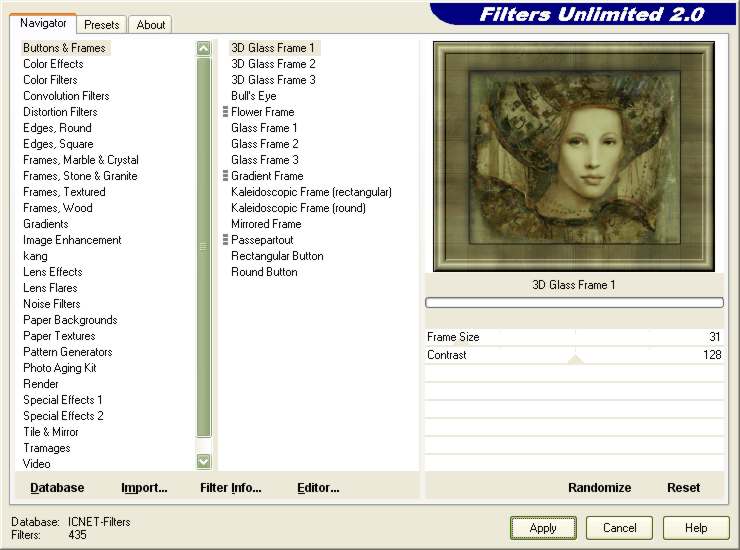This screenshot has height=550, width=740.
Task: Open Filter Info...
Action: (231, 488)
